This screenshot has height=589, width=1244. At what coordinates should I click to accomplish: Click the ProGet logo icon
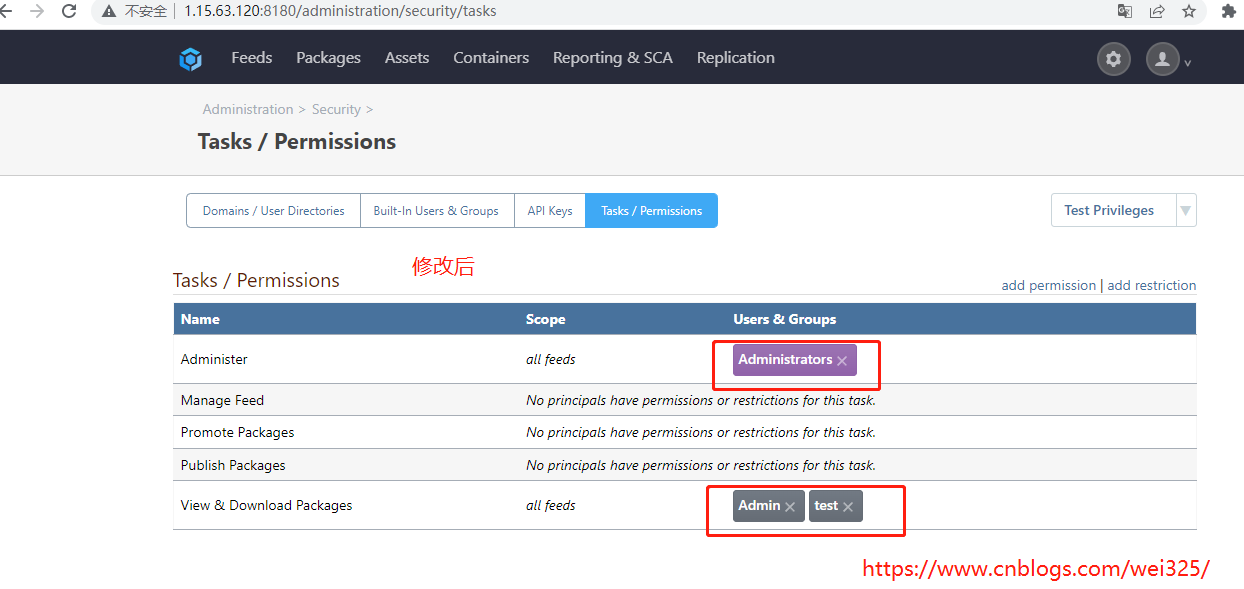[190, 57]
